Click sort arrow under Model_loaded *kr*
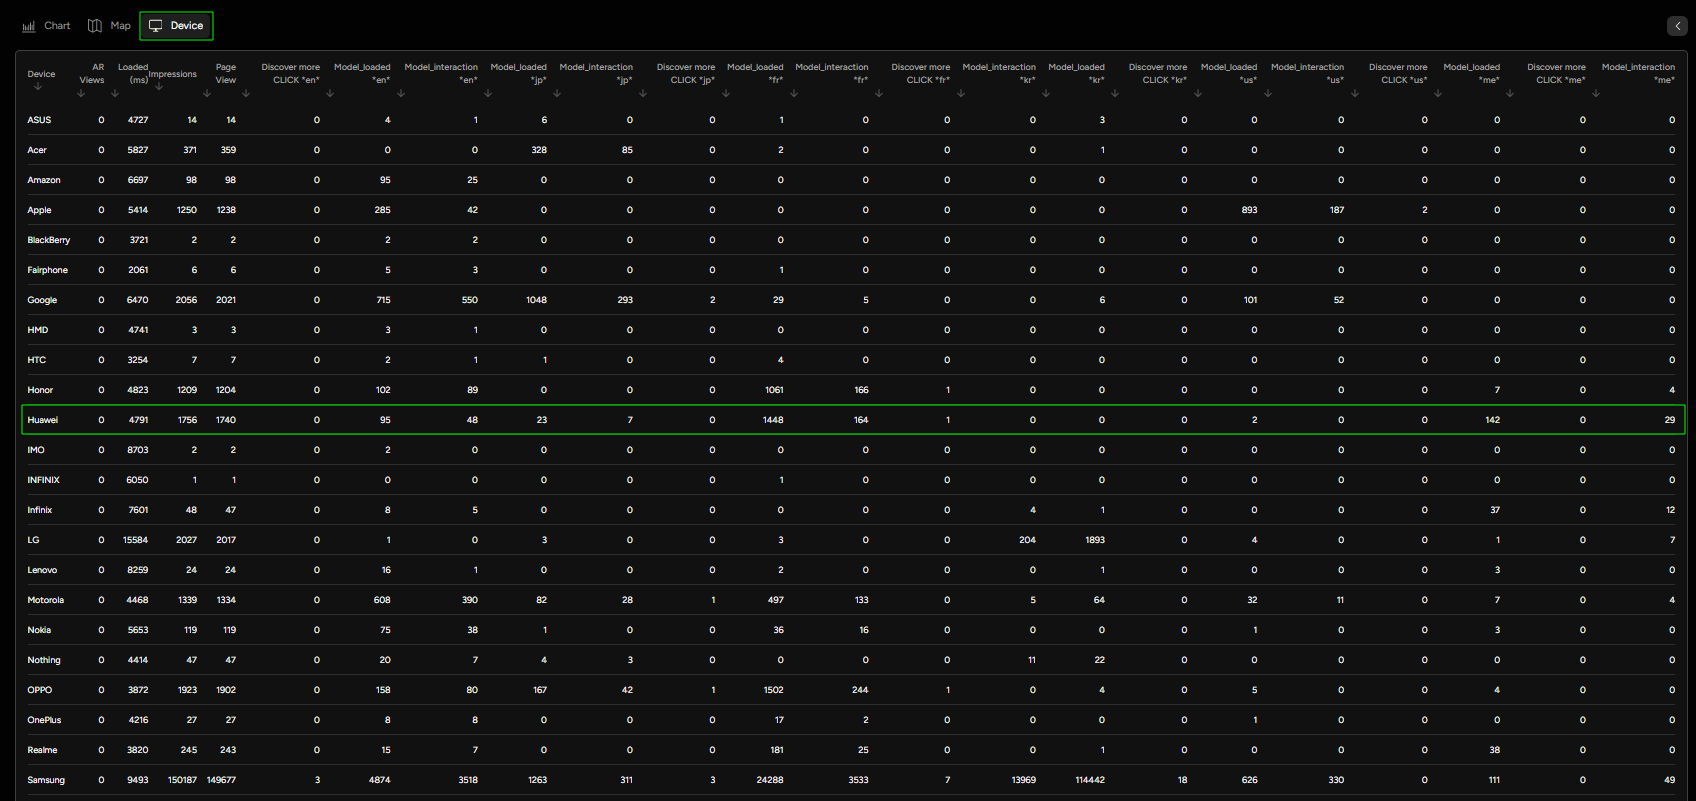 [1115, 94]
